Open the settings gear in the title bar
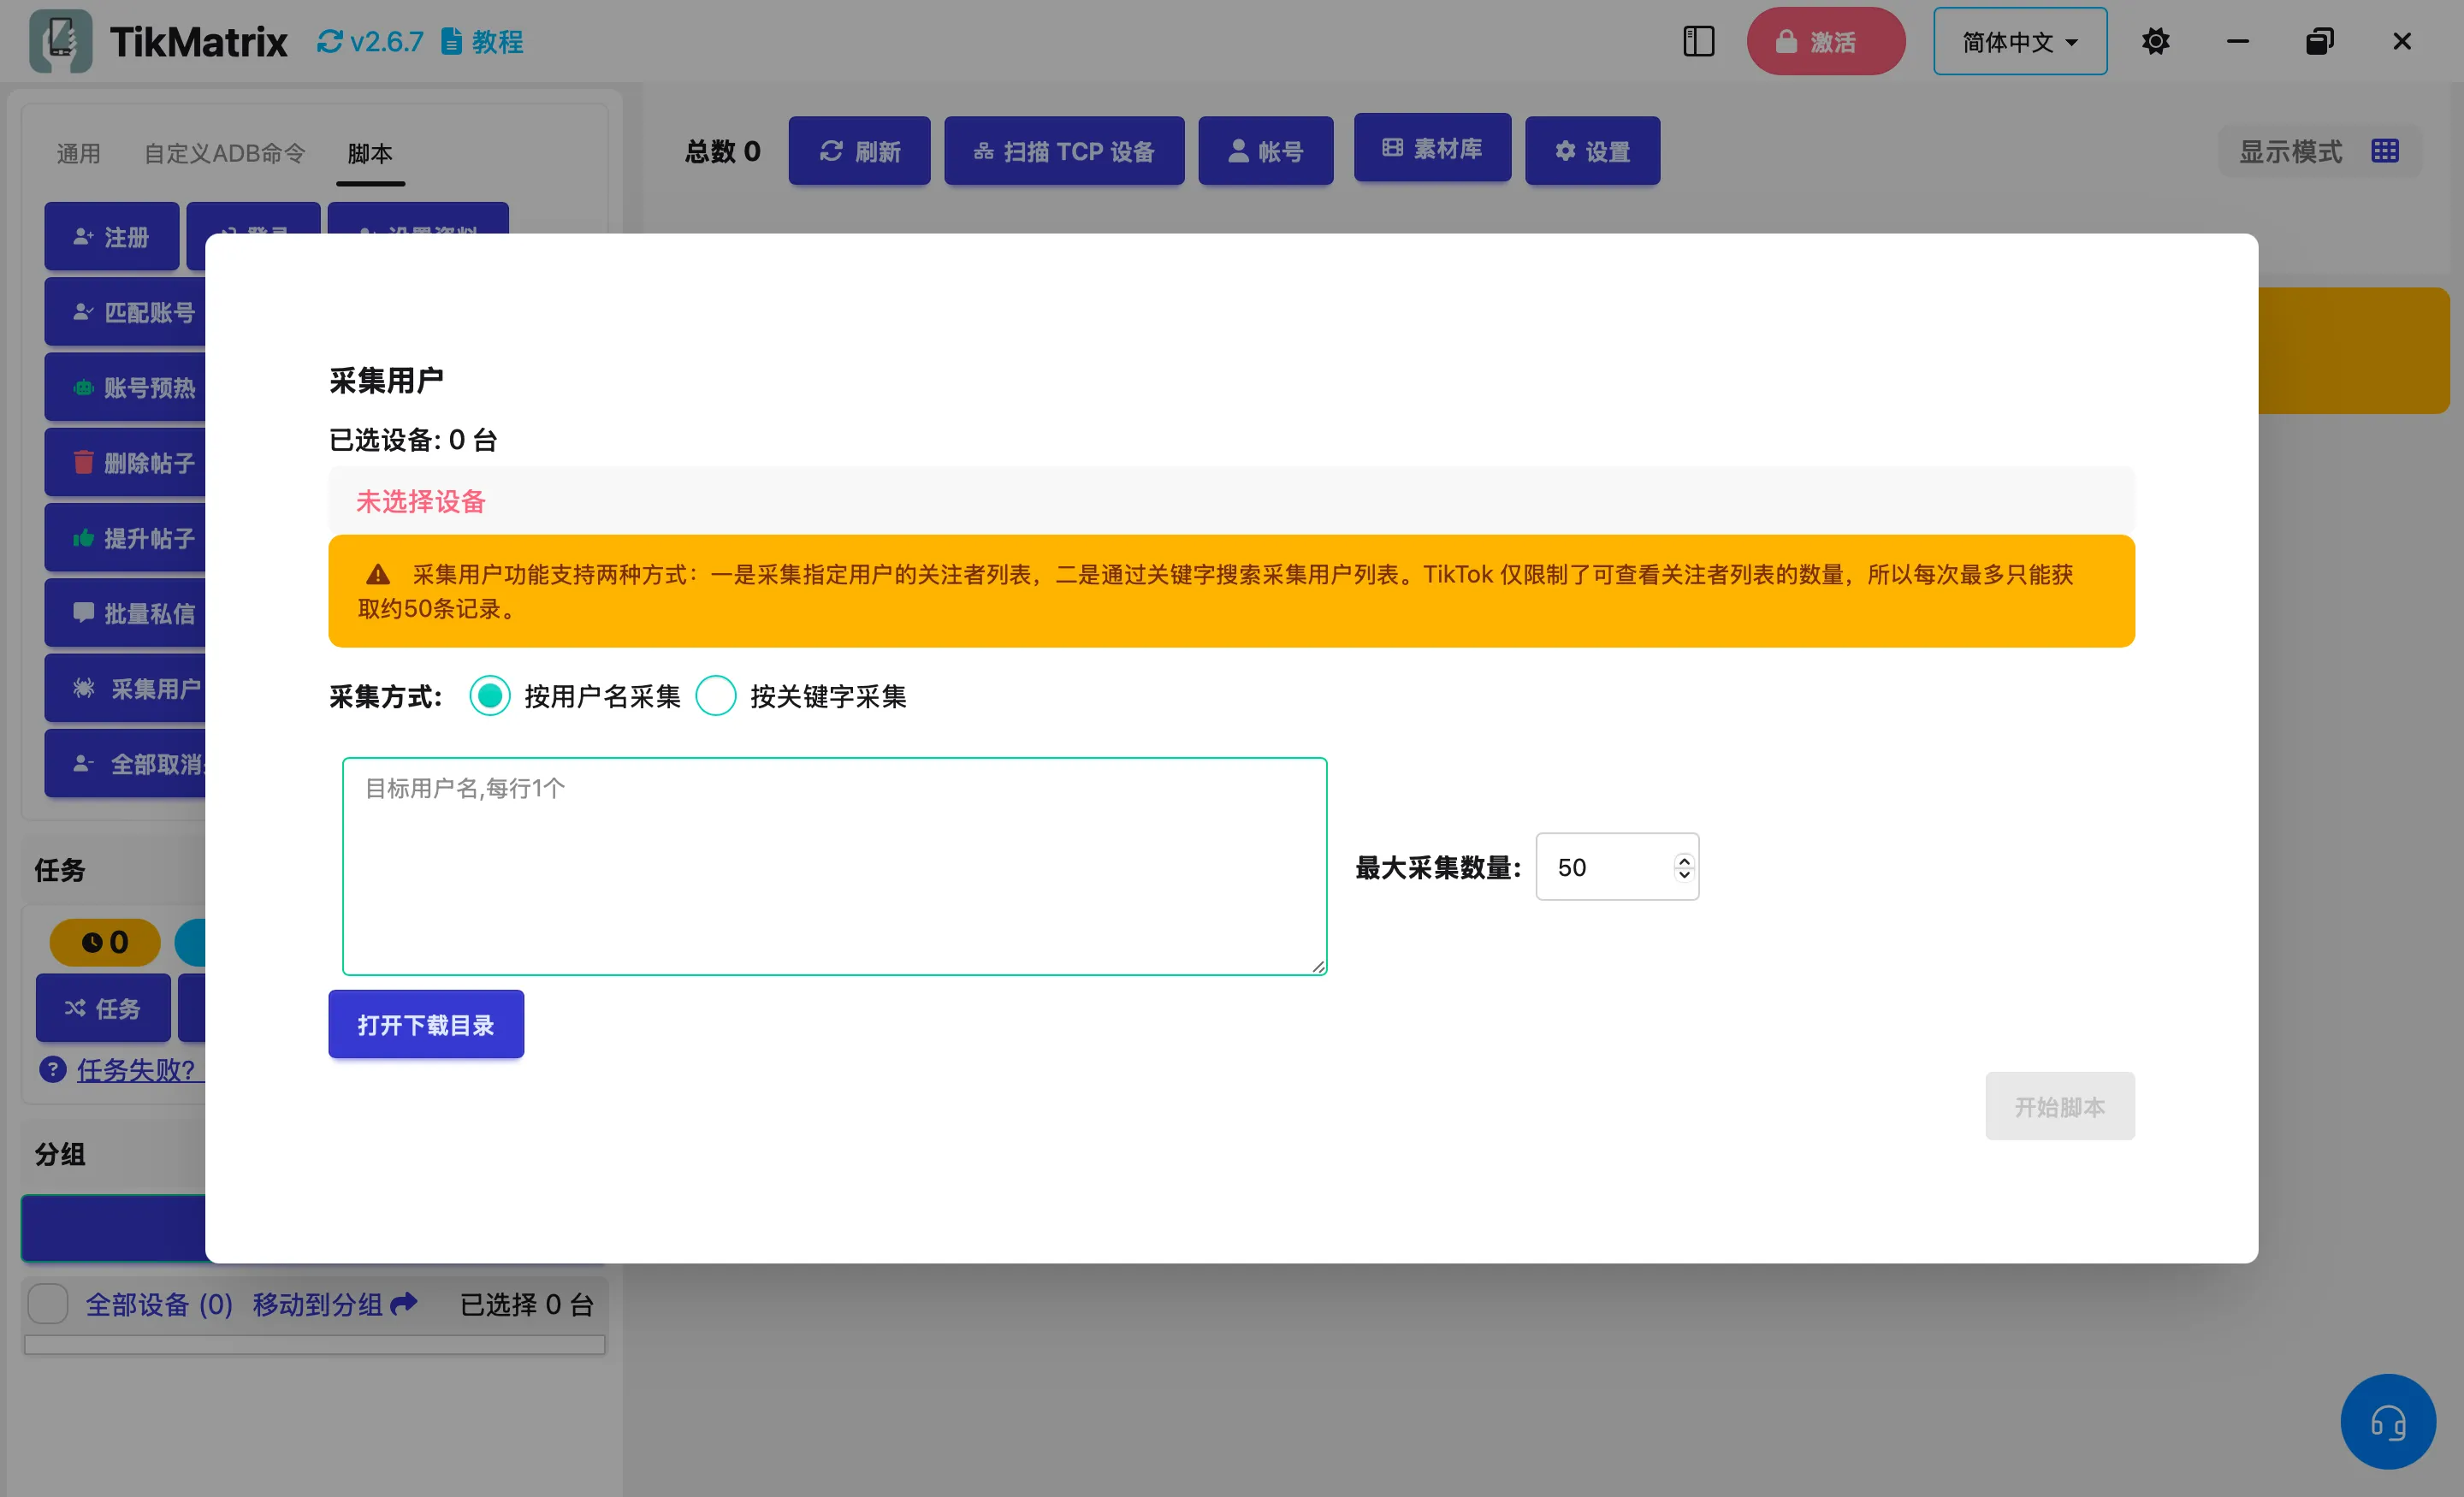 click(x=2156, y=41)
